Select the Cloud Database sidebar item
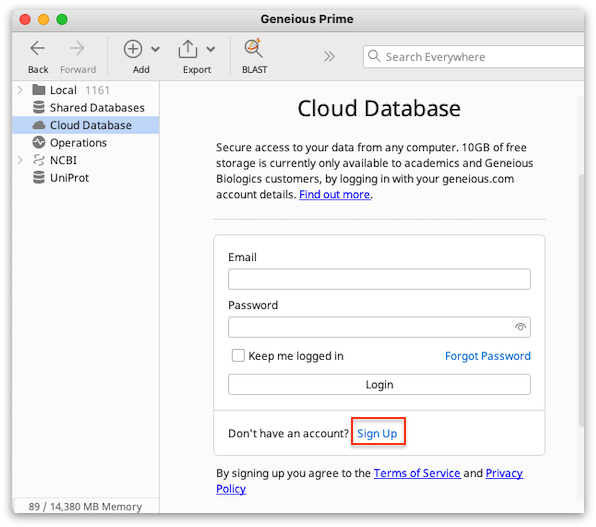 point(86,125)
